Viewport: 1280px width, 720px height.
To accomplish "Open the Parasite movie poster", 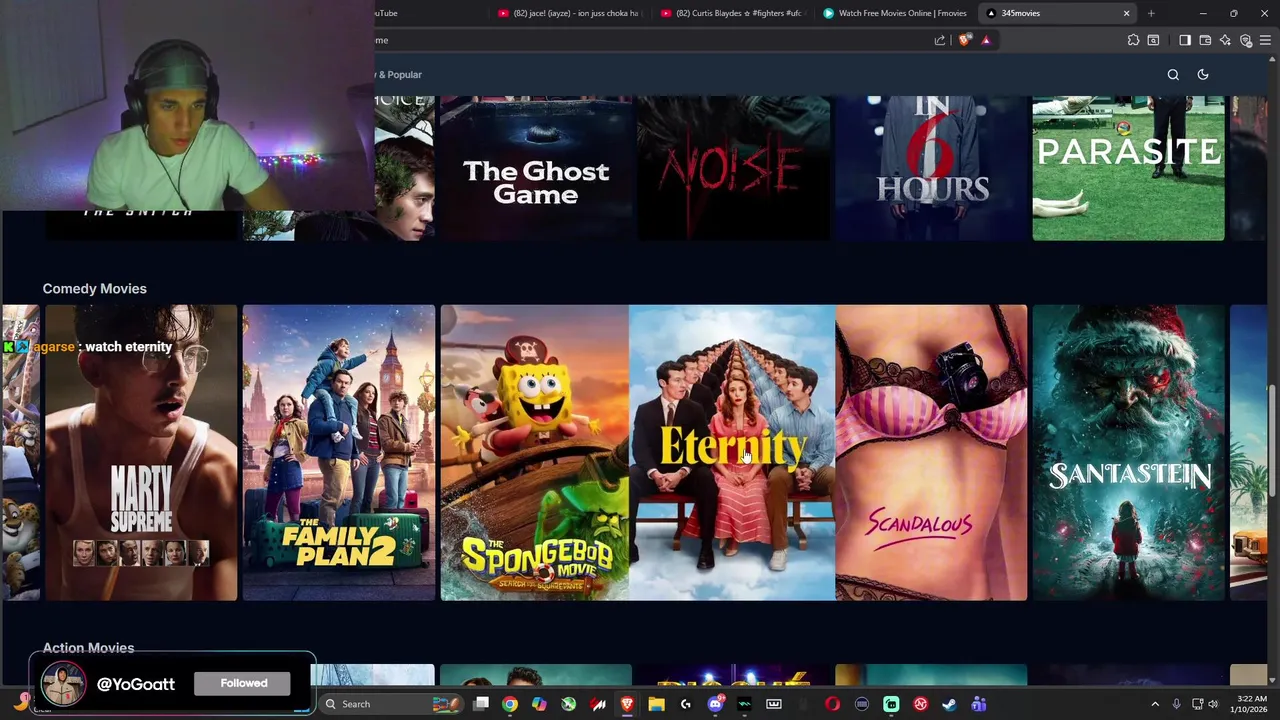I will pos(1128,168).
